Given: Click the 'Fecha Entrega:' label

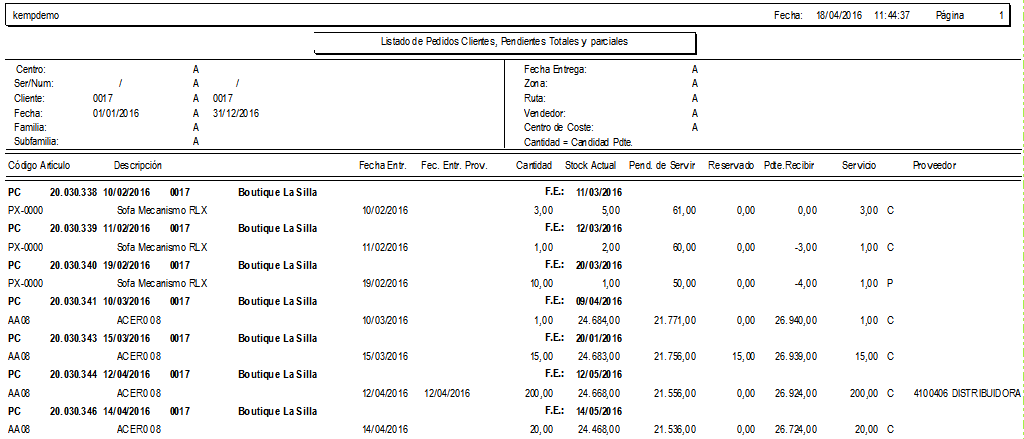Looking at the screenshot, I should [x=555, y=69].
